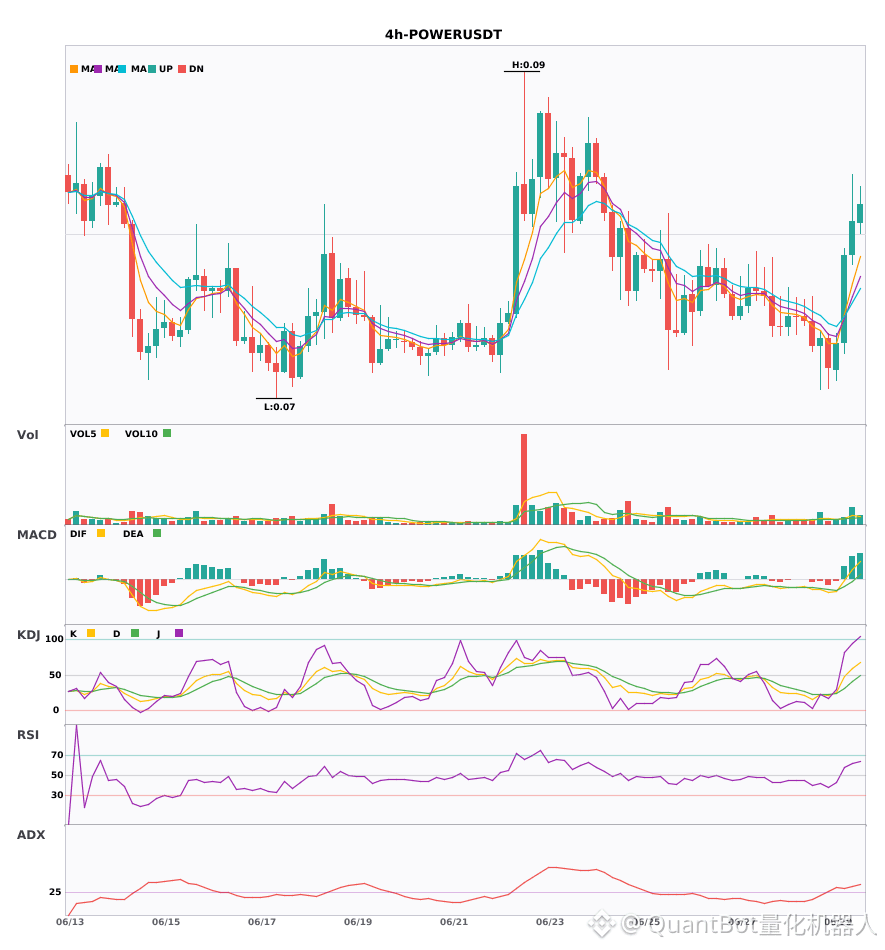
Task: Click the purple MA legend swatch
Action: pyautogui.click(x=98, y=69)
